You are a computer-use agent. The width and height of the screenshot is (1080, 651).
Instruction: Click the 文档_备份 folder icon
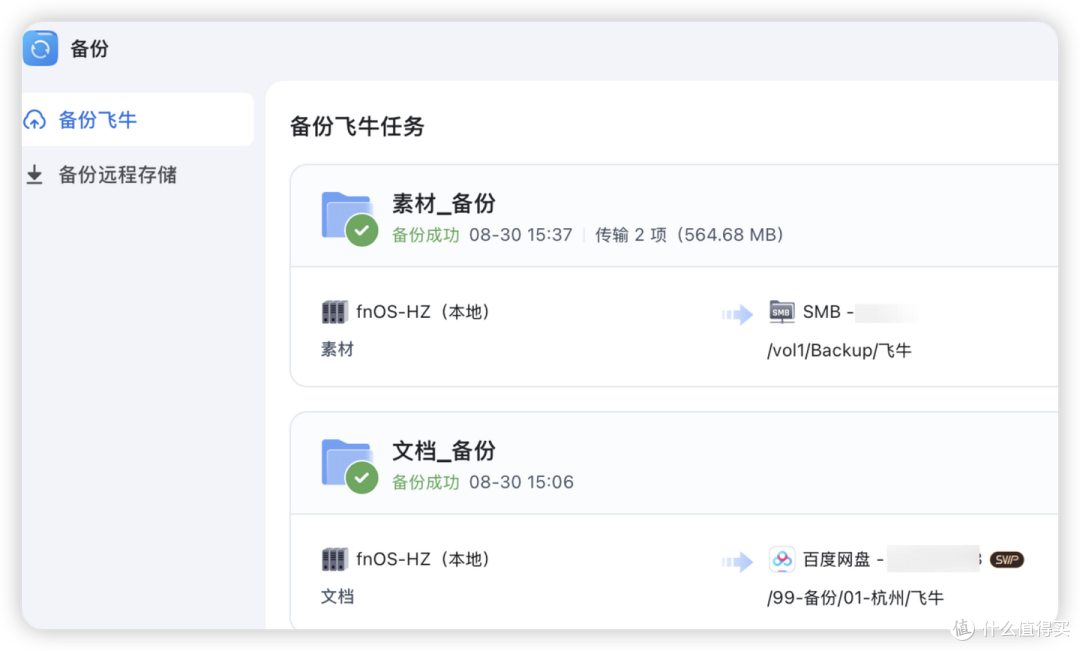click(x=349, y=465)
